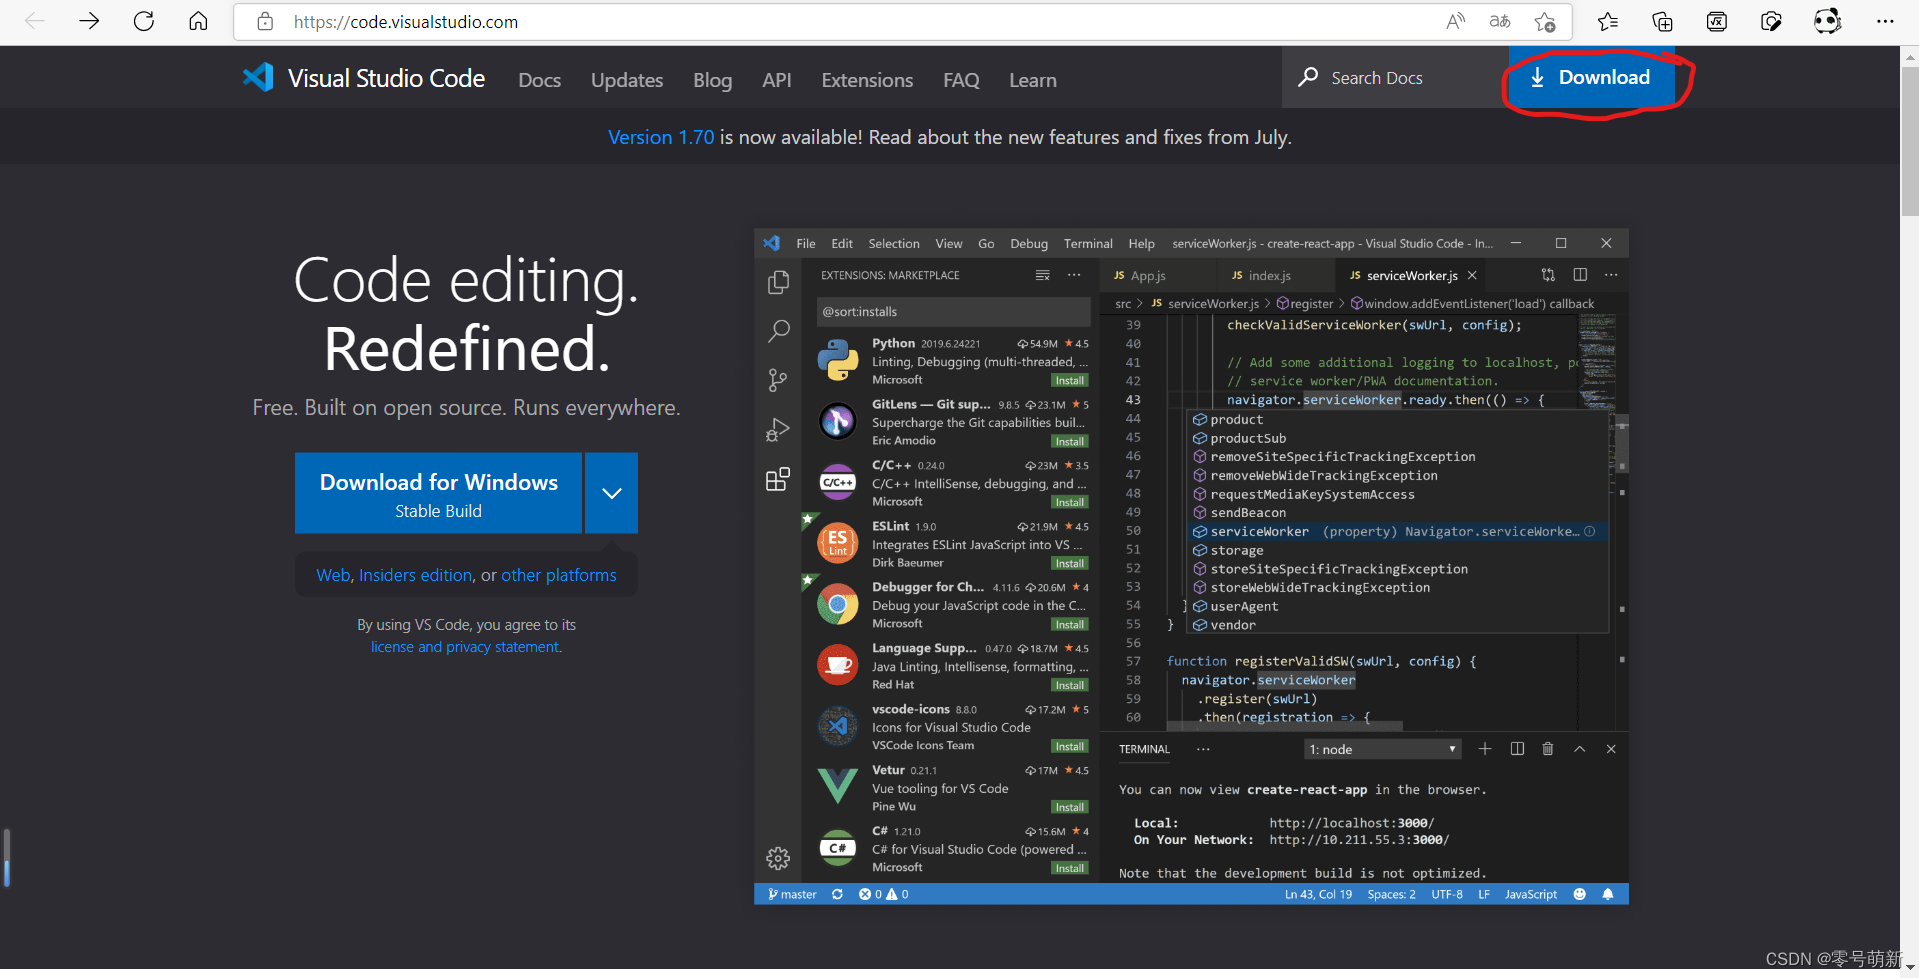Click the site lock icon in address bar
The width and height of the screenshot is (1919, 978).
[x=265, y=22]
